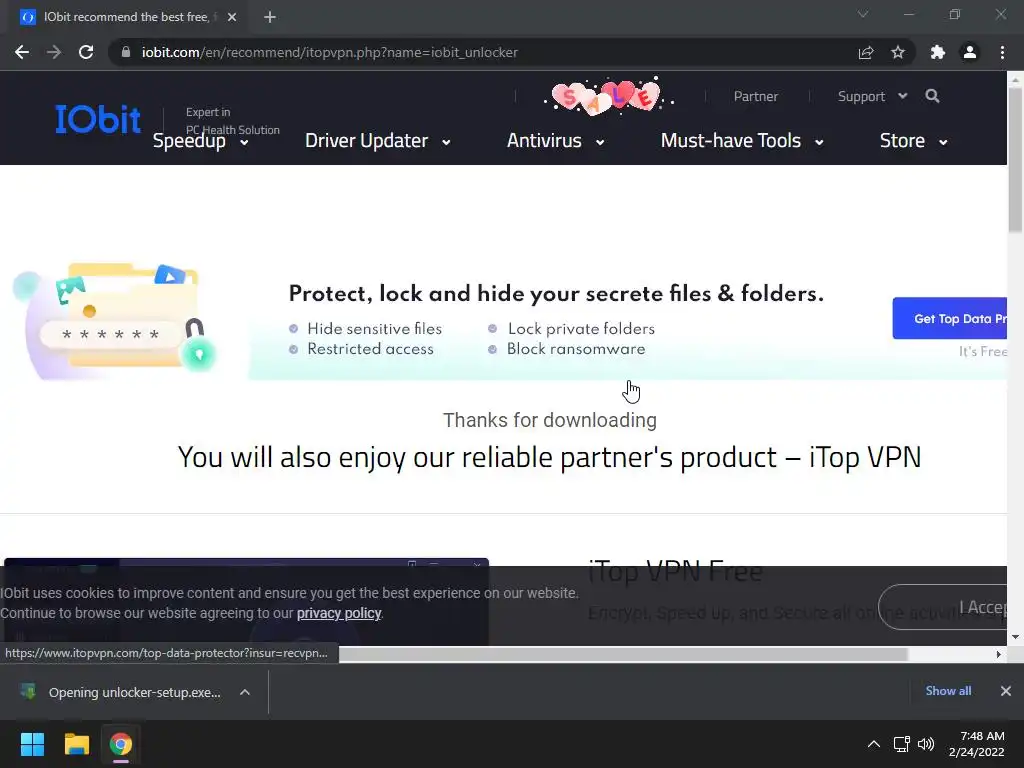Expand the unlocker-setup.exe download options
The width and height of the screenshot is (1024, 768).
click(x=245, y=692)
